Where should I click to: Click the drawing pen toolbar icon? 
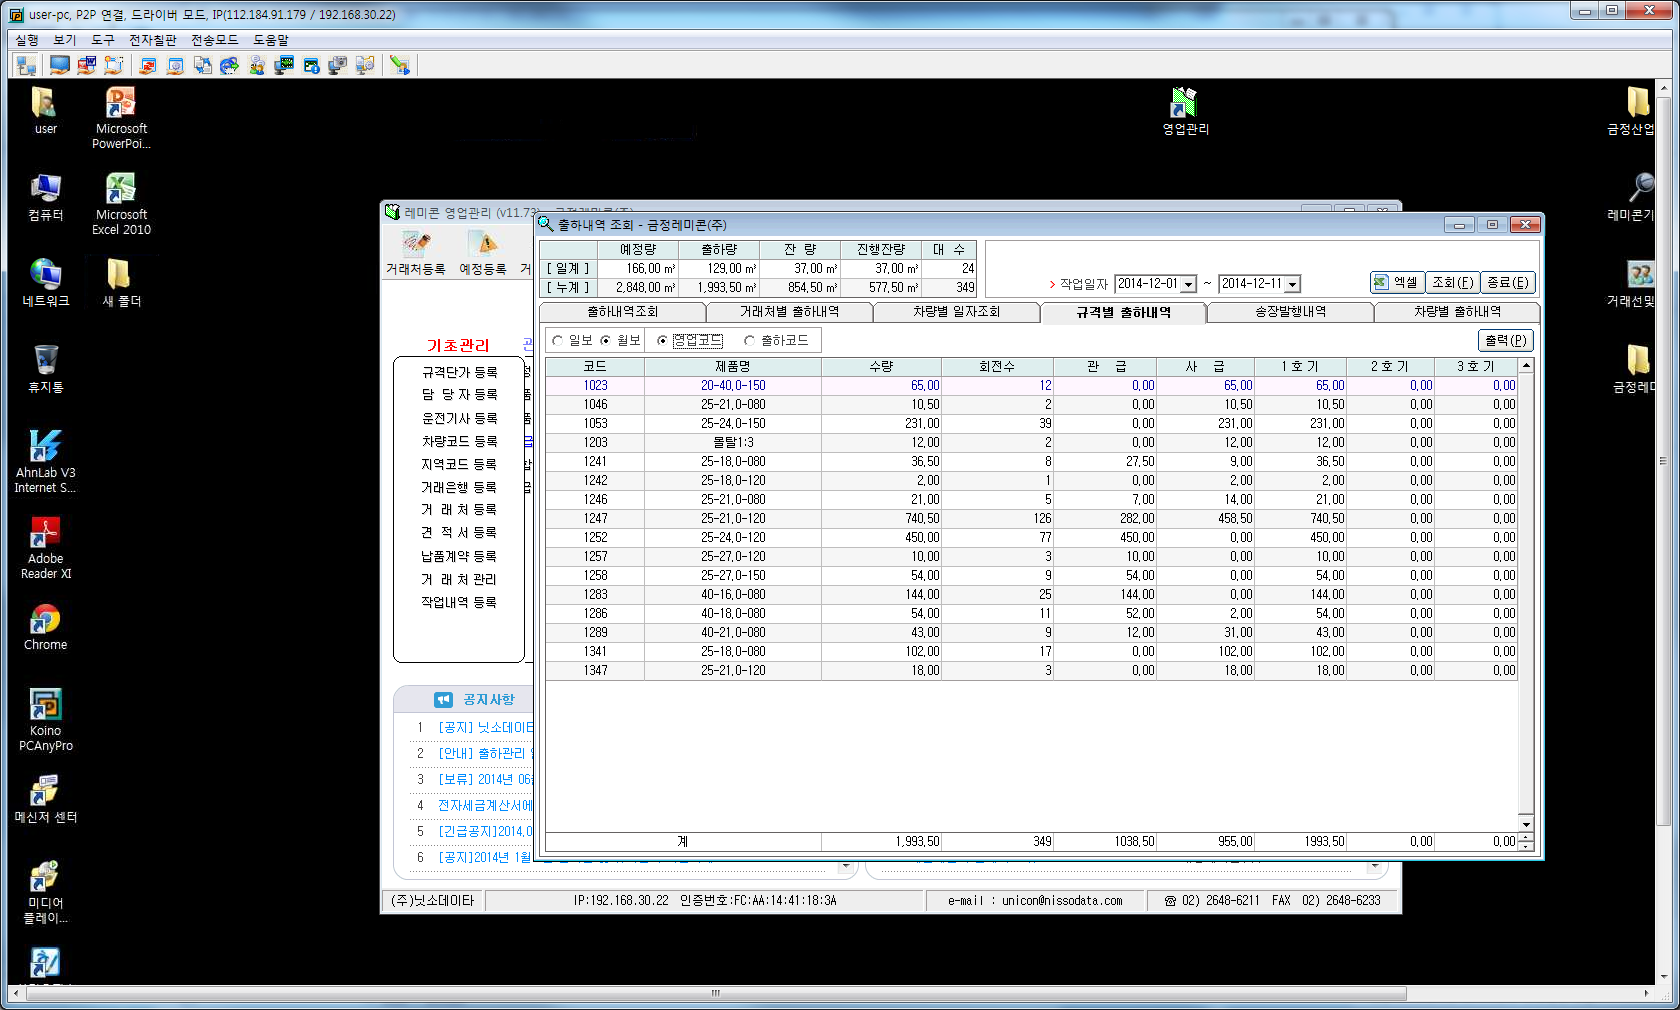pyautogui.click(x=400, y=65)
